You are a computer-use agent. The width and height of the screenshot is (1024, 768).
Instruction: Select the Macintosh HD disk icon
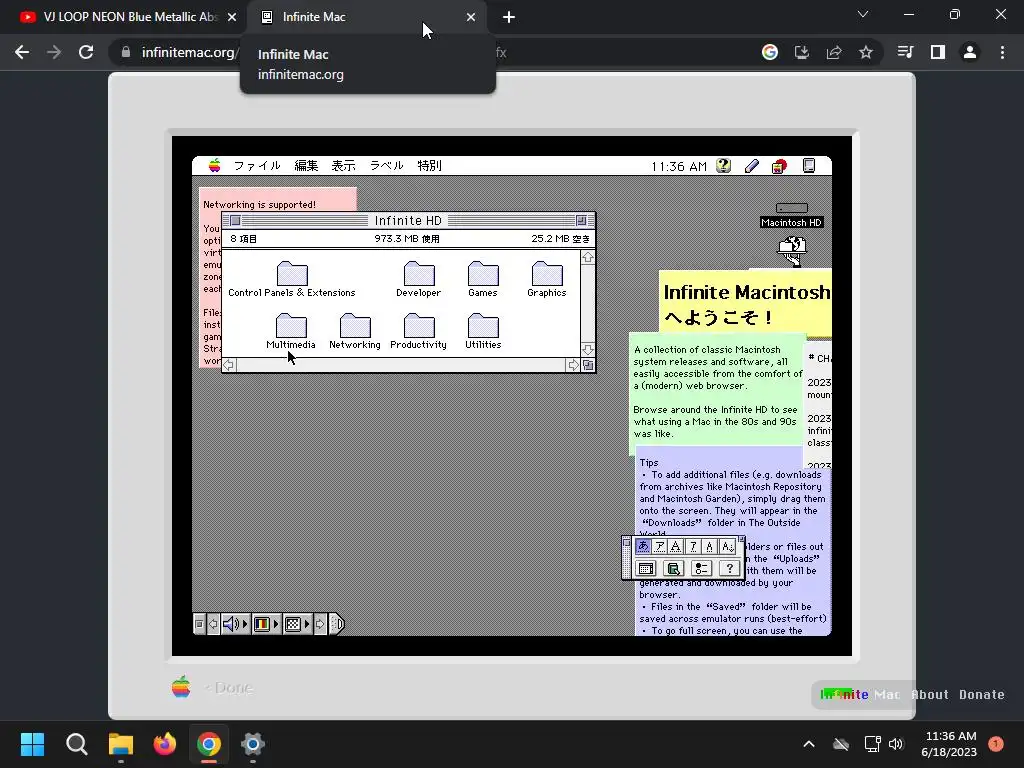[792, 216]
